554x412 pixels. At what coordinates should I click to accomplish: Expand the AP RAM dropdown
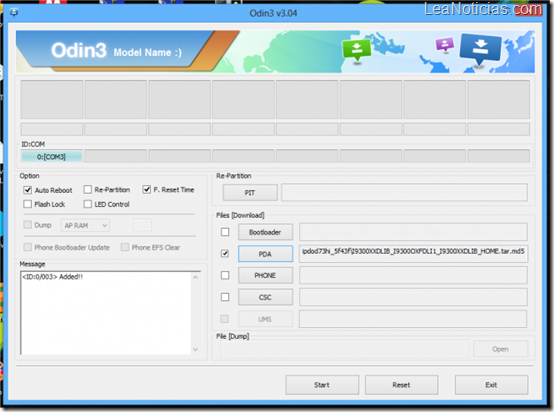(x=85, y=225)
